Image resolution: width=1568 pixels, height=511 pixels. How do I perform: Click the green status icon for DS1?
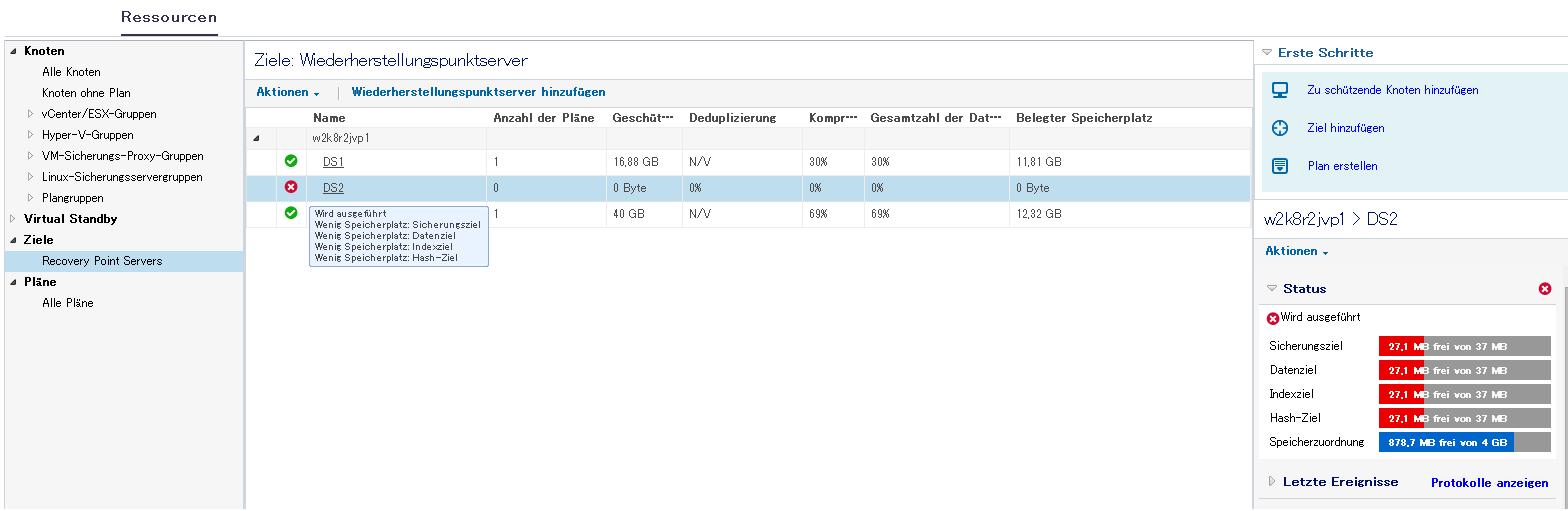click(291, 161)
